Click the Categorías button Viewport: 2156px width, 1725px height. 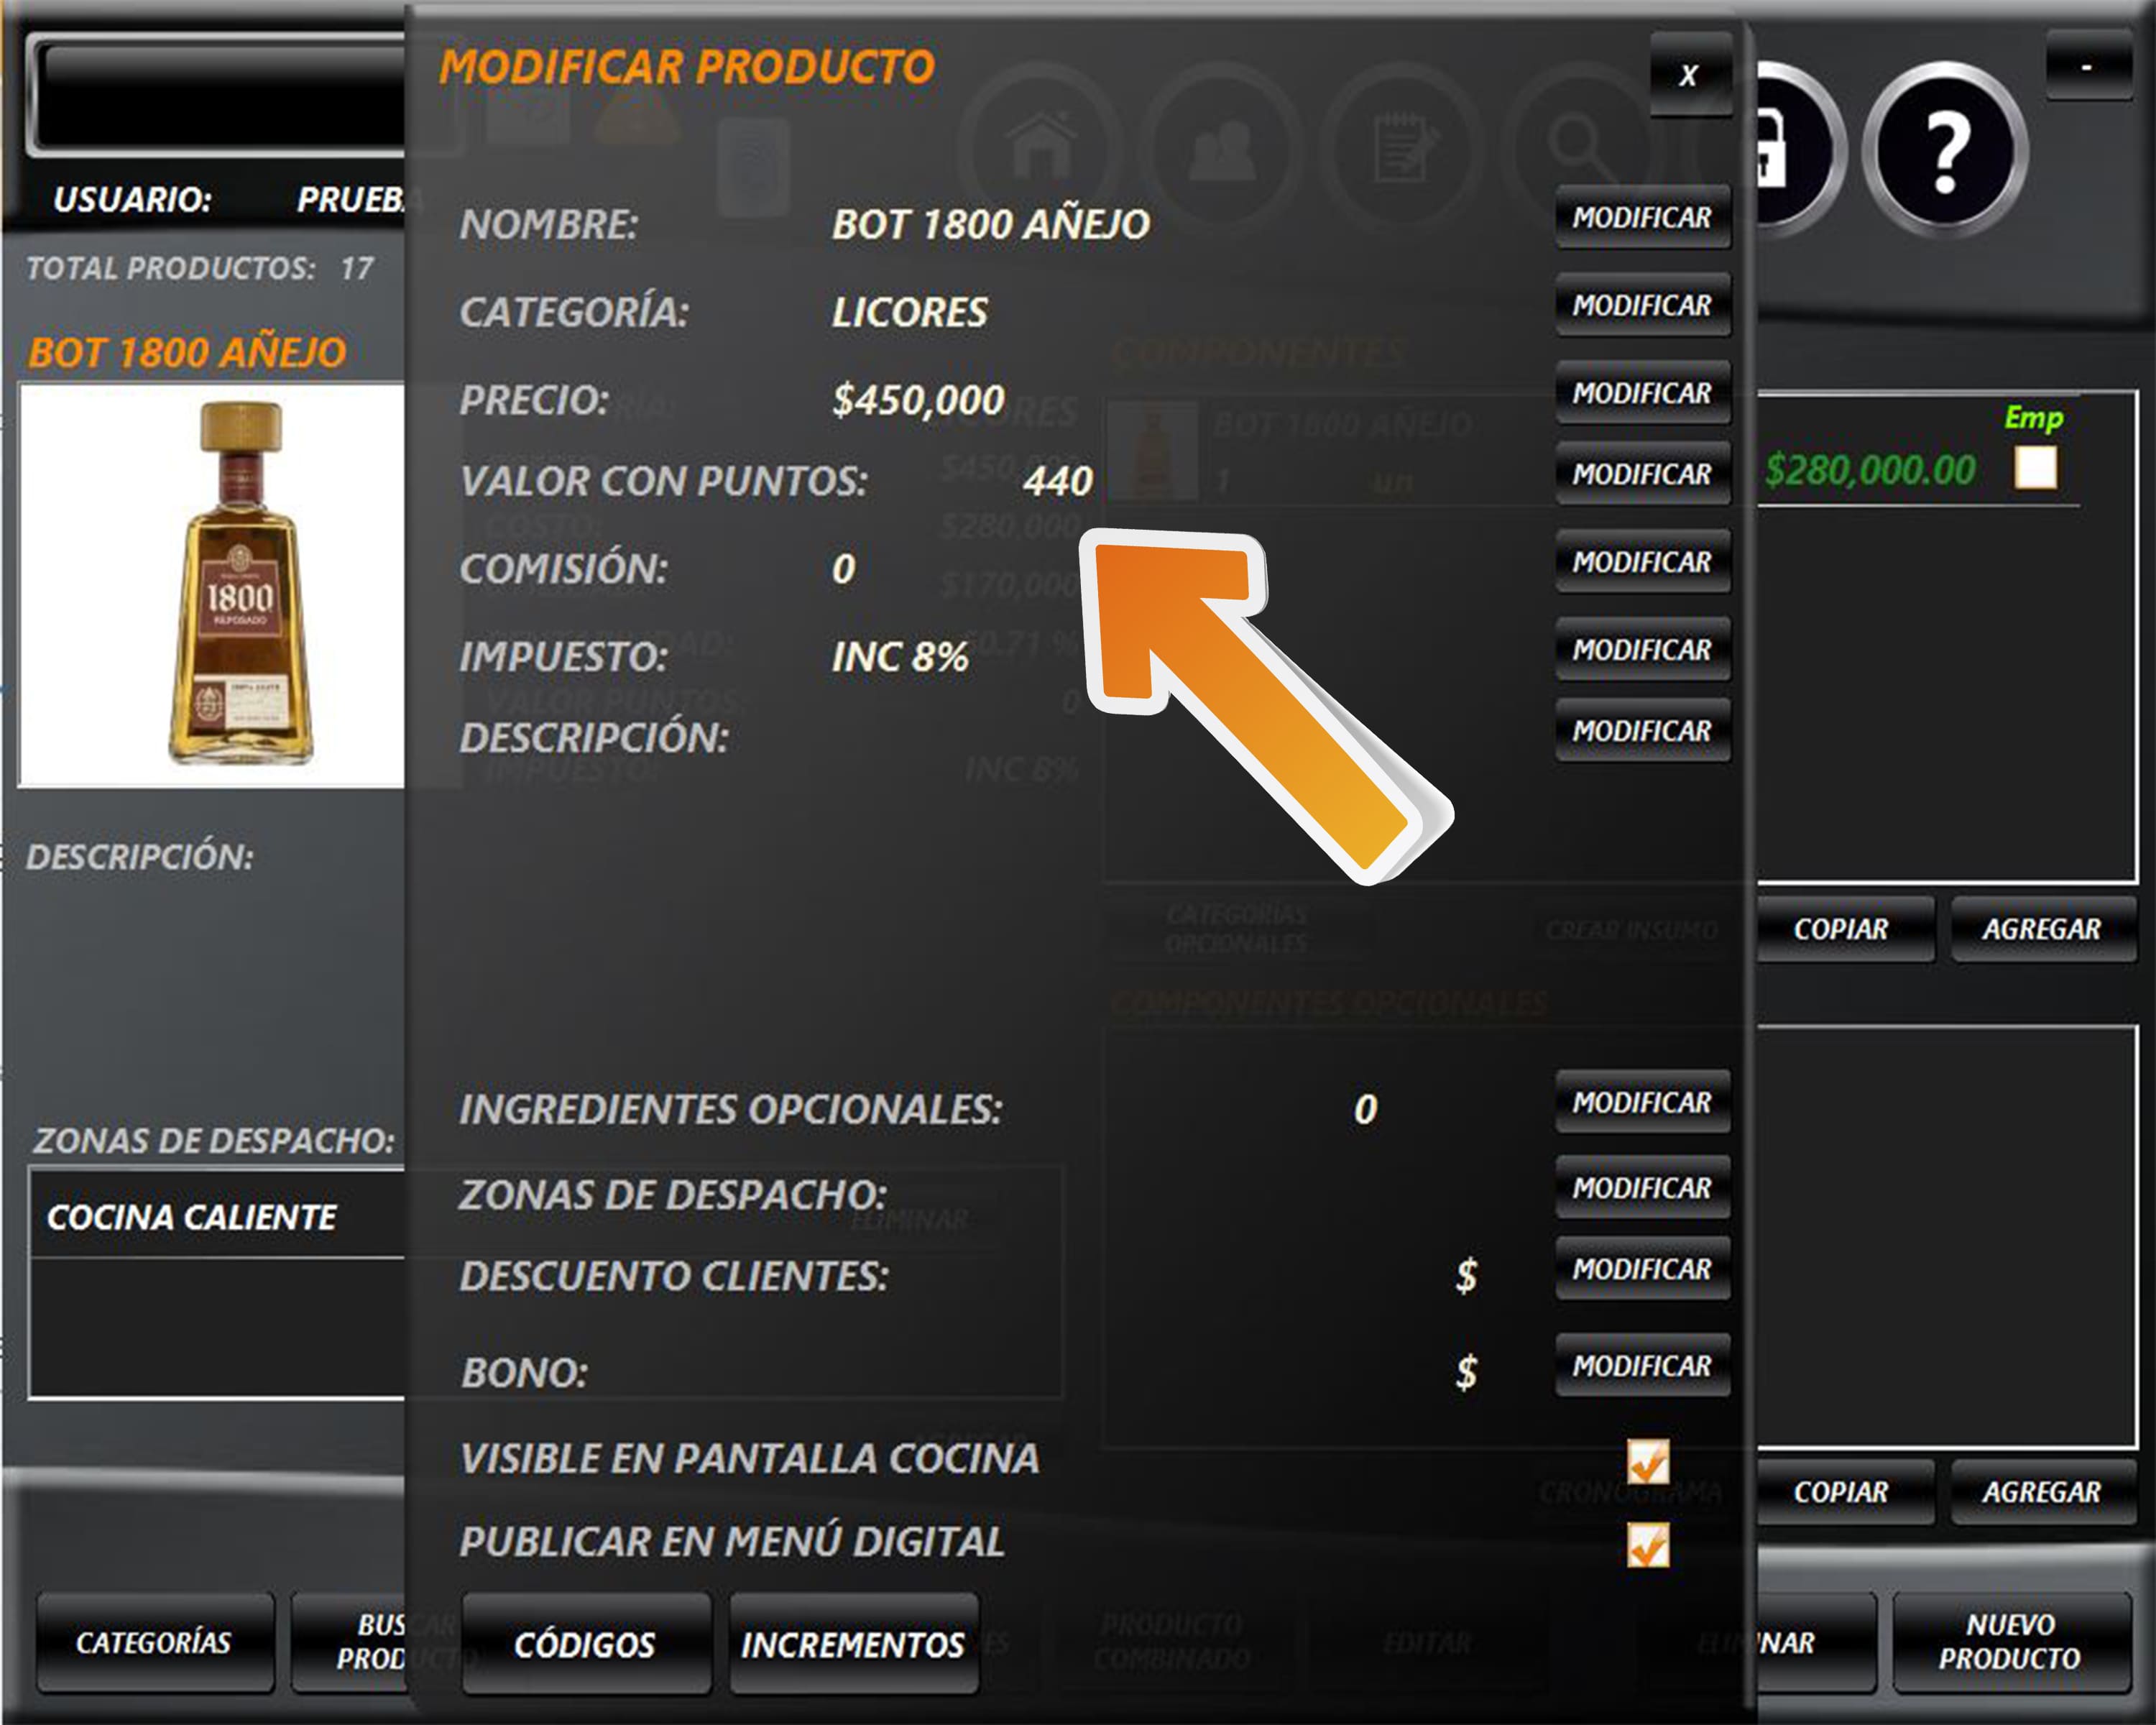click(x=154, y=1642)
